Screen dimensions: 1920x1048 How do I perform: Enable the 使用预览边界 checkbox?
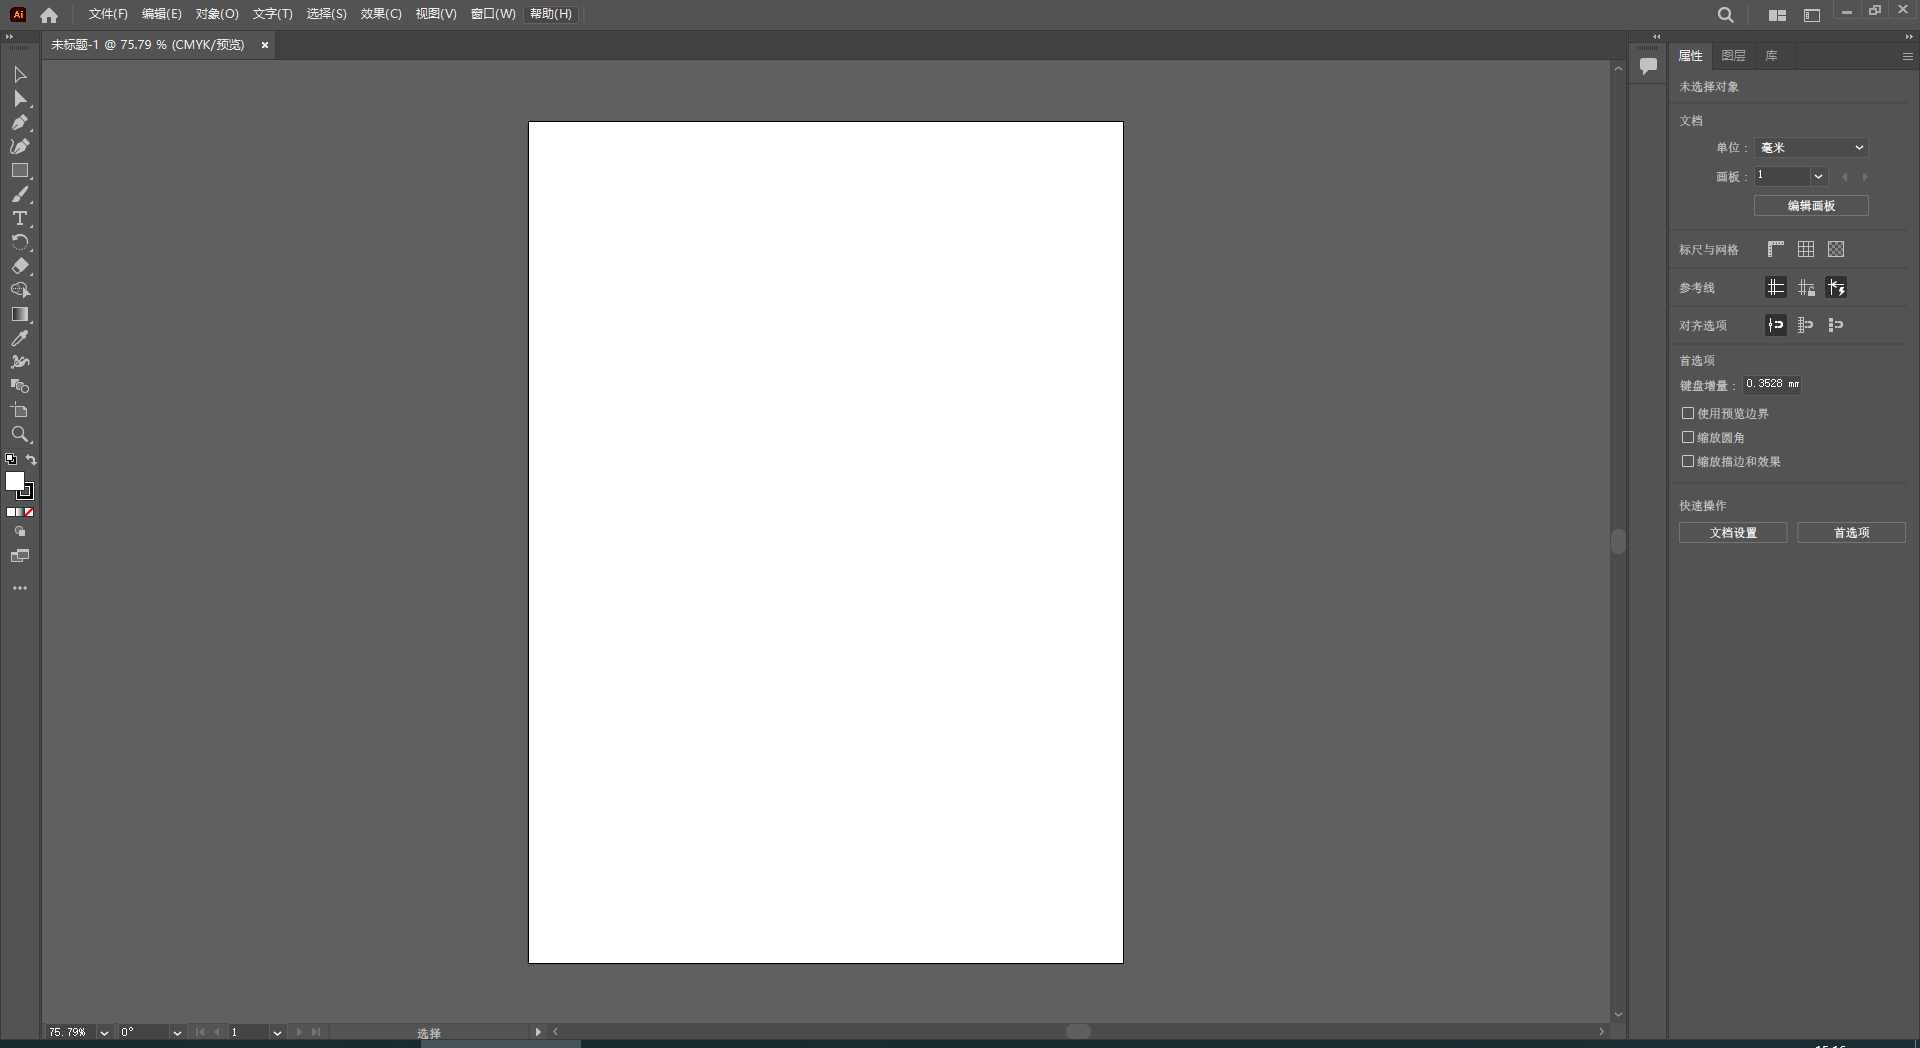pos(1689,413)
